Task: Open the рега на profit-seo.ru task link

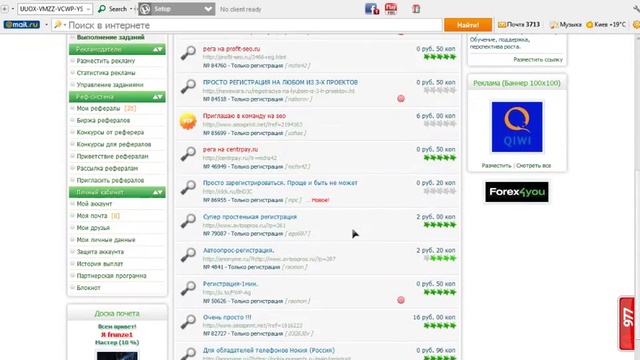Action: tap(231, 49)
